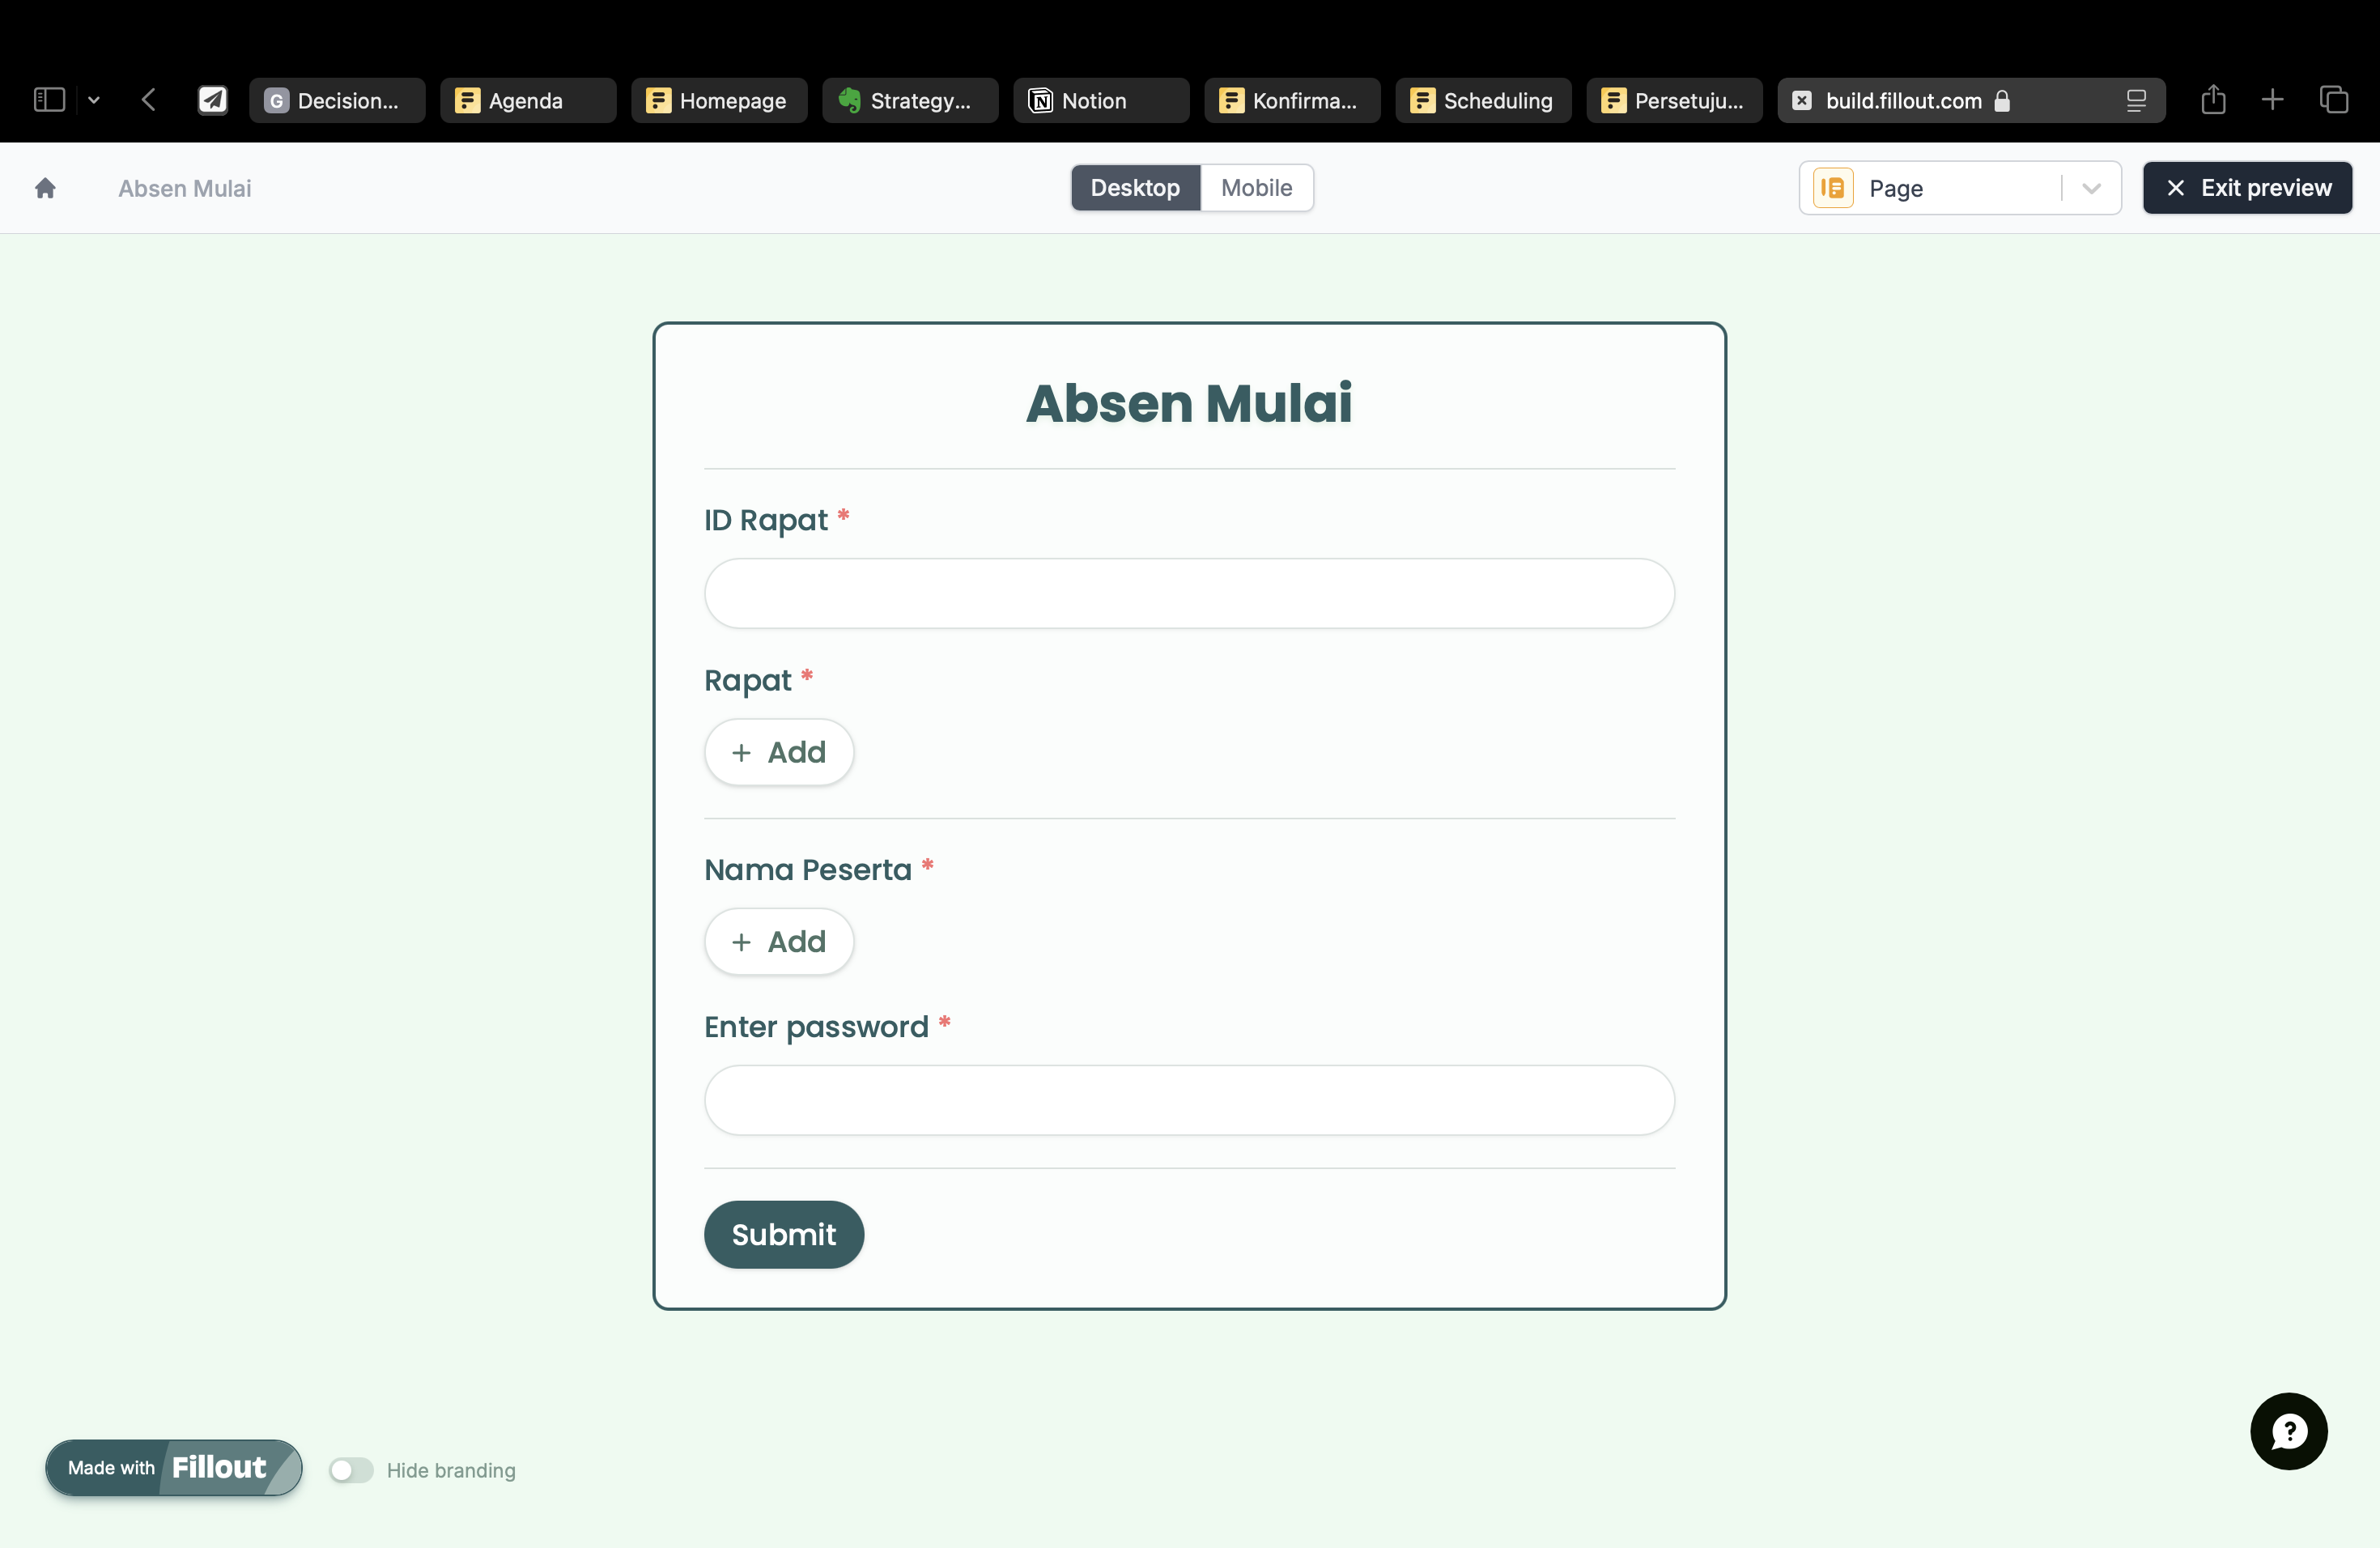The width and height of the screenshot is (2380, 1548).
Task: Click the build.fillout.com address bar
Action: tap(1971, 100)
